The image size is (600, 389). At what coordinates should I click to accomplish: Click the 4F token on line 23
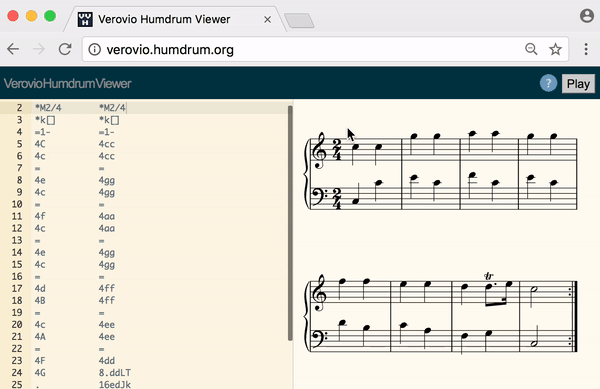pos(40,361)
